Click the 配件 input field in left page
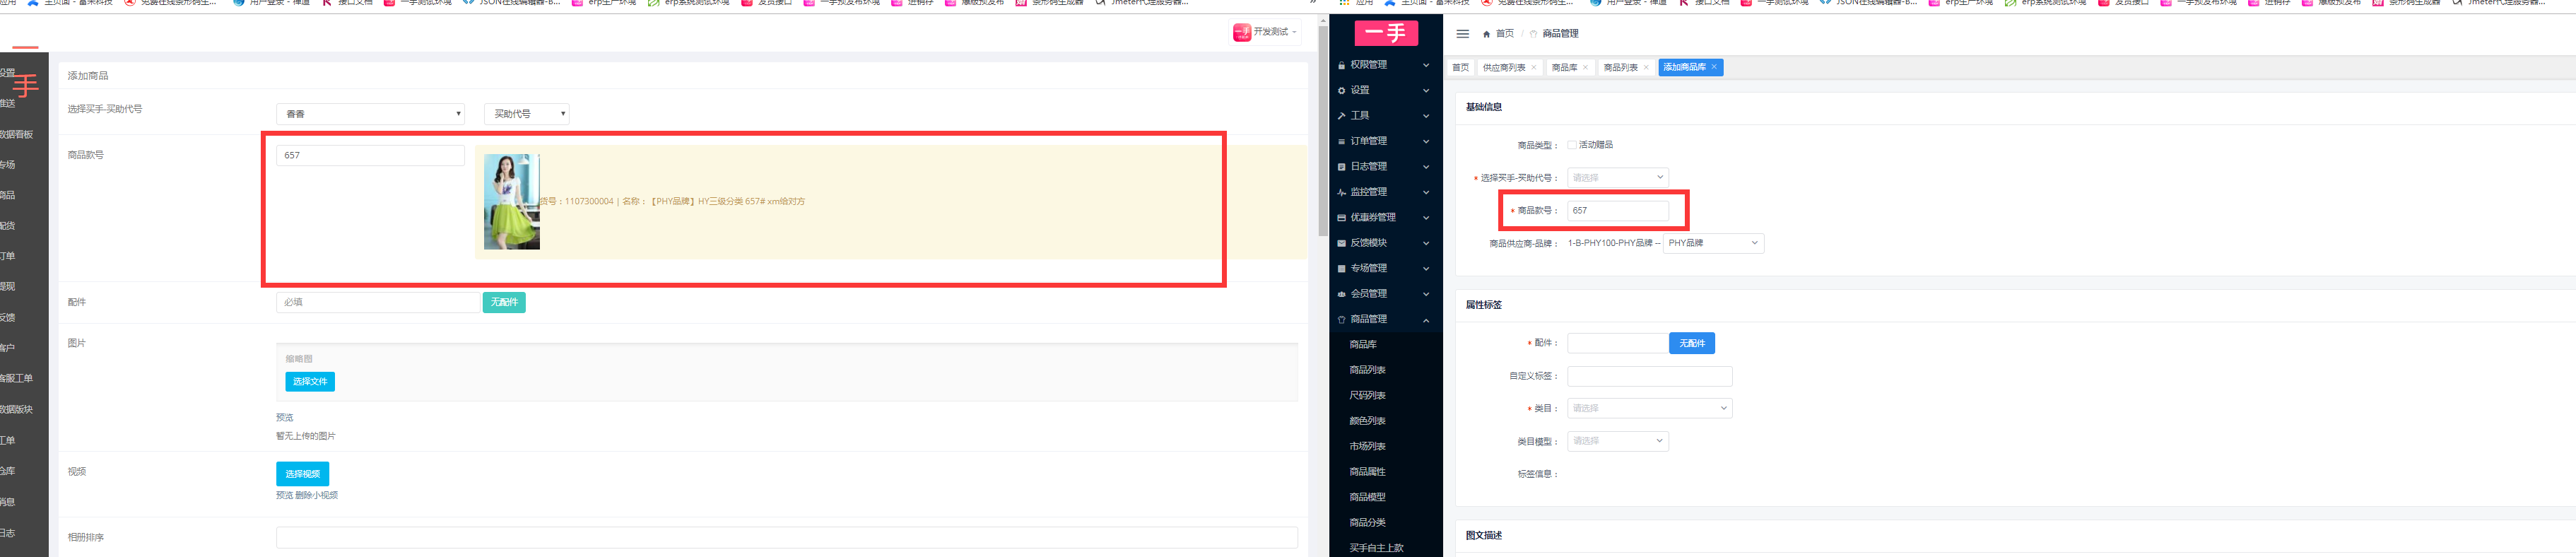2576x557 pixels. pyautogui.click(x=378, y=302)
